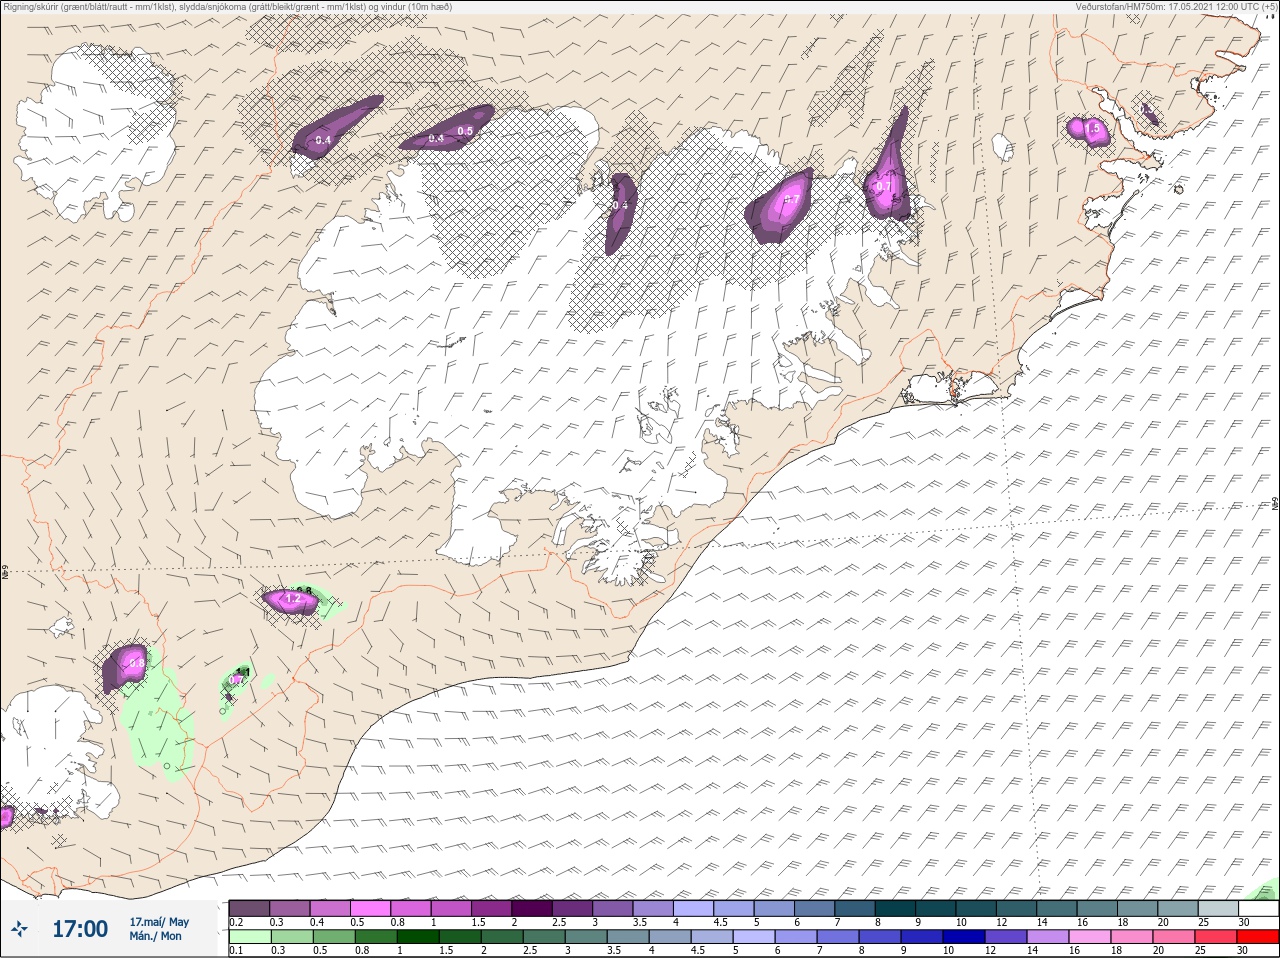Image resolution: width=1280 pixels, height=958 pixels.
Task: Click the bright red lower legend swatch labeled 30
Action: pyautogui.click(x=1258, y=937)
